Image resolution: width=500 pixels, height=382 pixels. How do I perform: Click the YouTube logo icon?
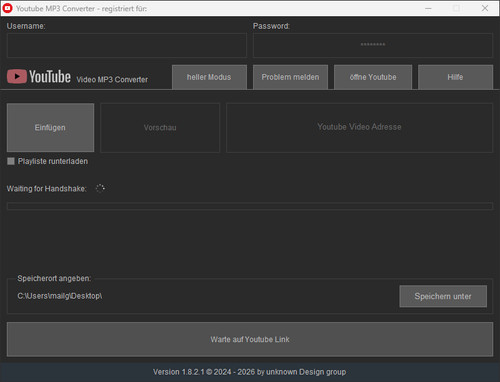click(17, 76)
